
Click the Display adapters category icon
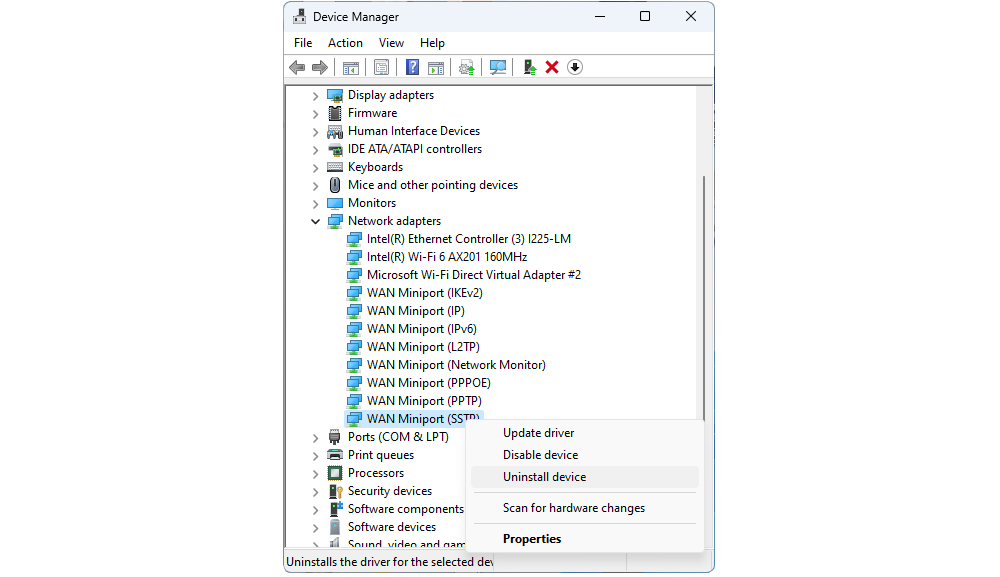[x=335, y=95]
